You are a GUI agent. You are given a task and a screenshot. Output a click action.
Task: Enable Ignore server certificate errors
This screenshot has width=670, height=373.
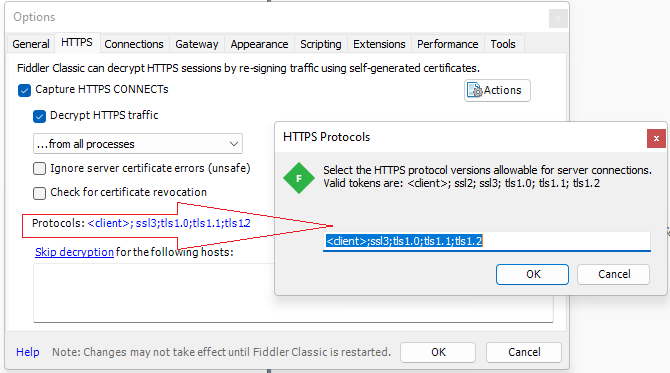pyautogui.click(x=39, y=168)
